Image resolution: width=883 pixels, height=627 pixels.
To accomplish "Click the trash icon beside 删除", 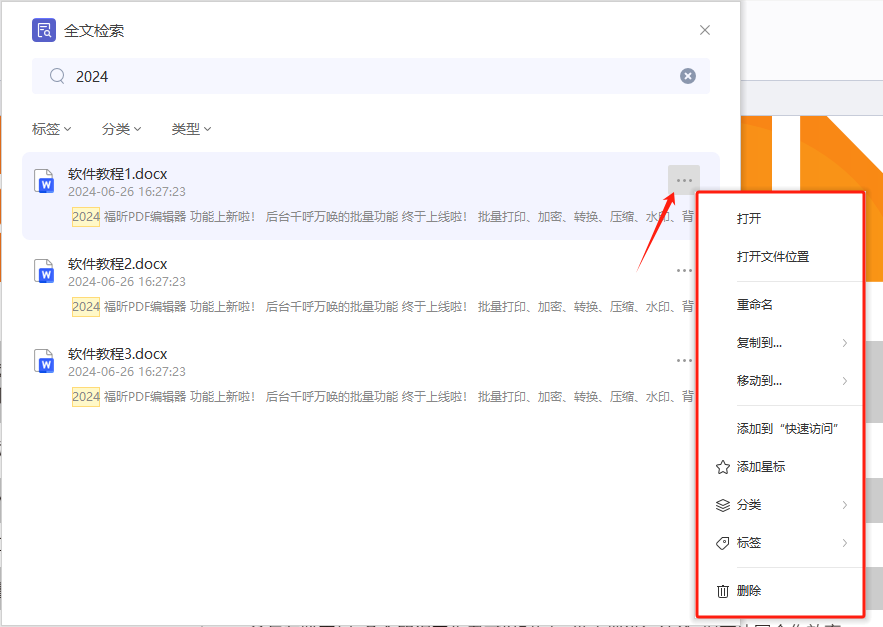I will 723,591.
